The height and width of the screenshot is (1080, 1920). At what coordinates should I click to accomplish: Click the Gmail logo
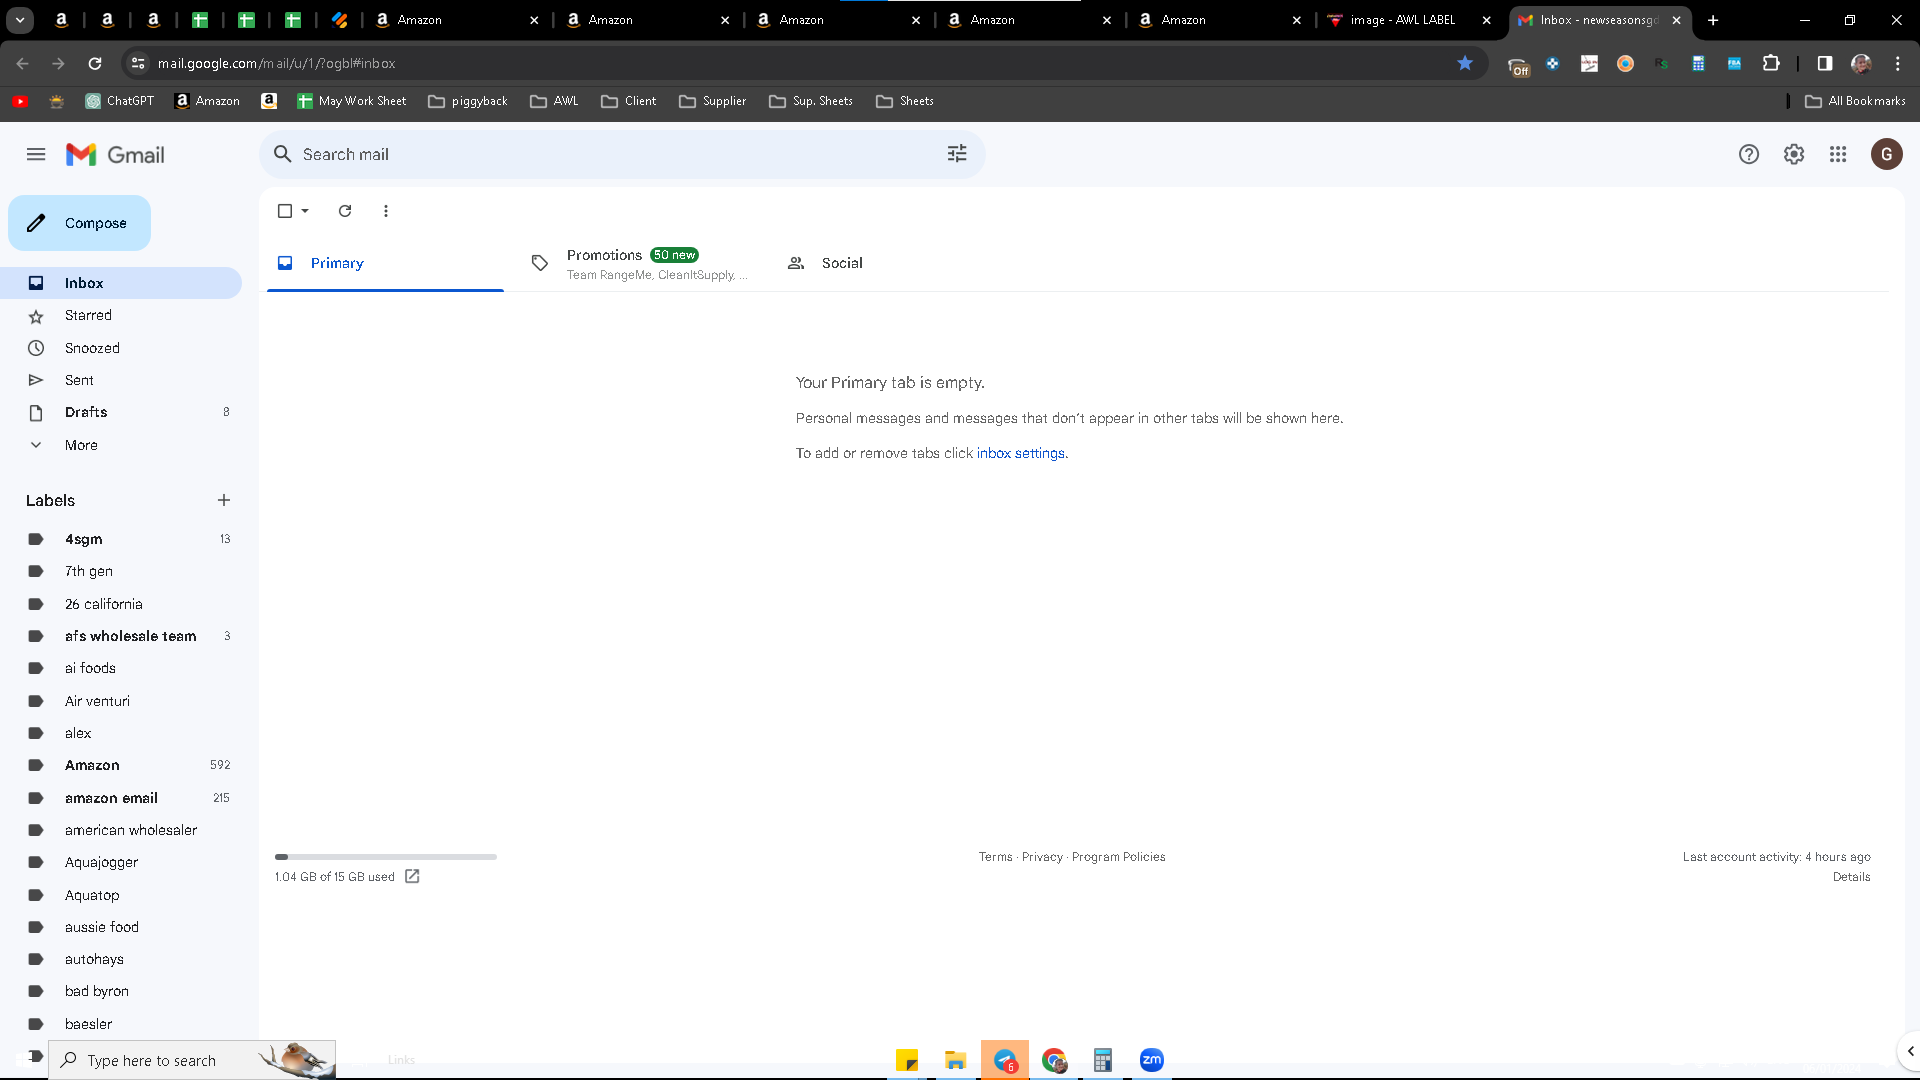tap(115, 155)
